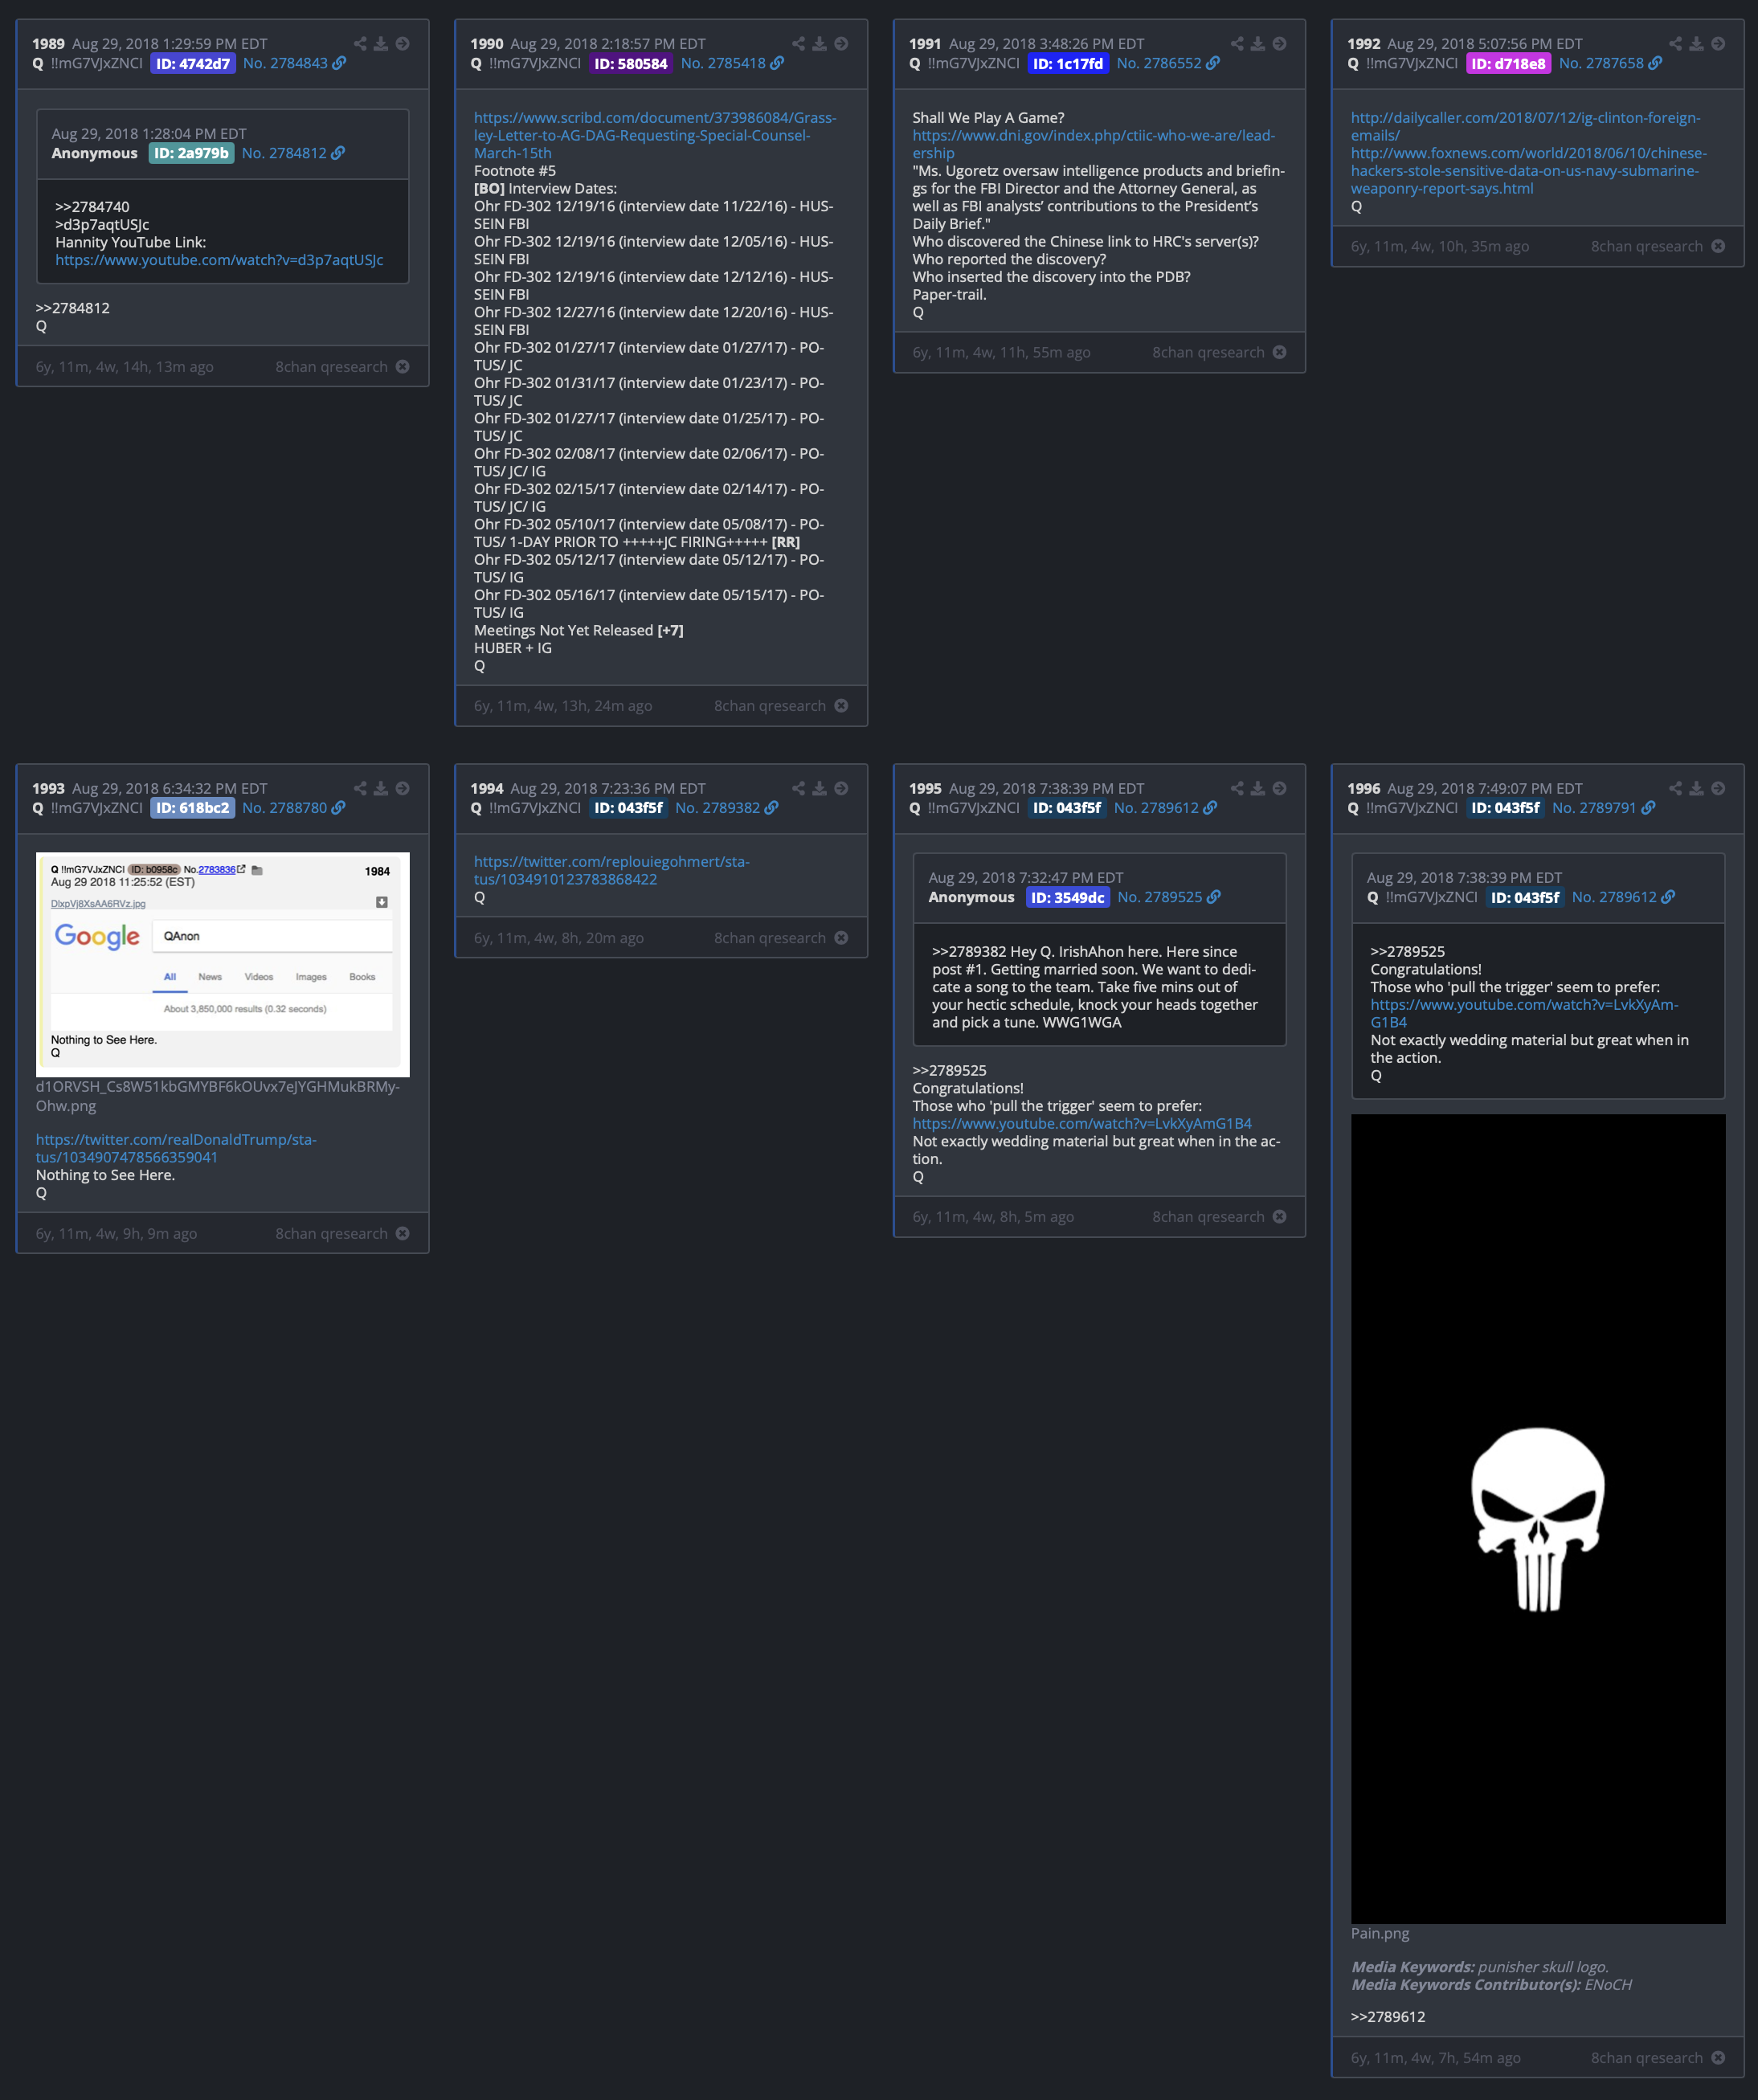The height and width of the screenshot is (2100, 1758).
Task: Click 'Media Keywords: punisher skull logo.' text
Action: click(1480, 1967)
